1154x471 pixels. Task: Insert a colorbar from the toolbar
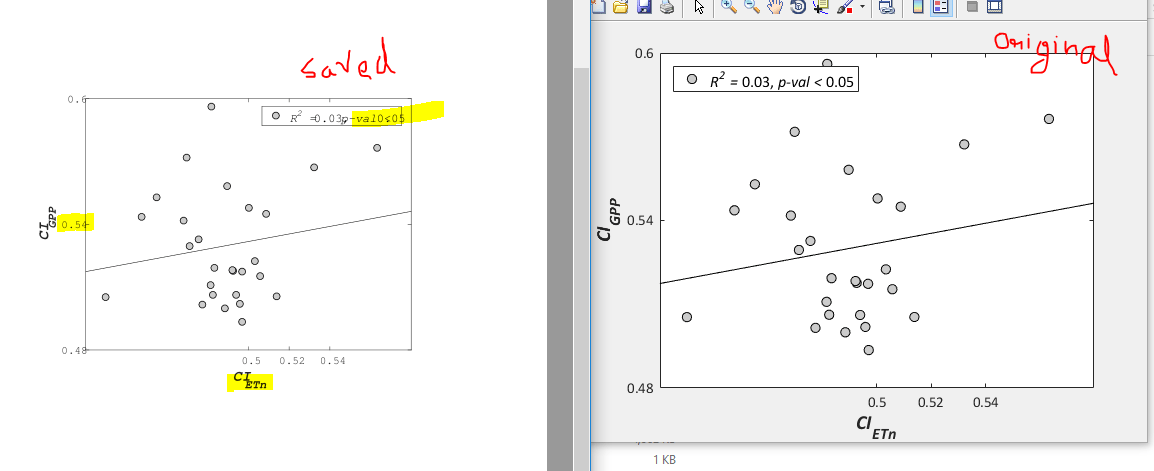tap(917, 7)
